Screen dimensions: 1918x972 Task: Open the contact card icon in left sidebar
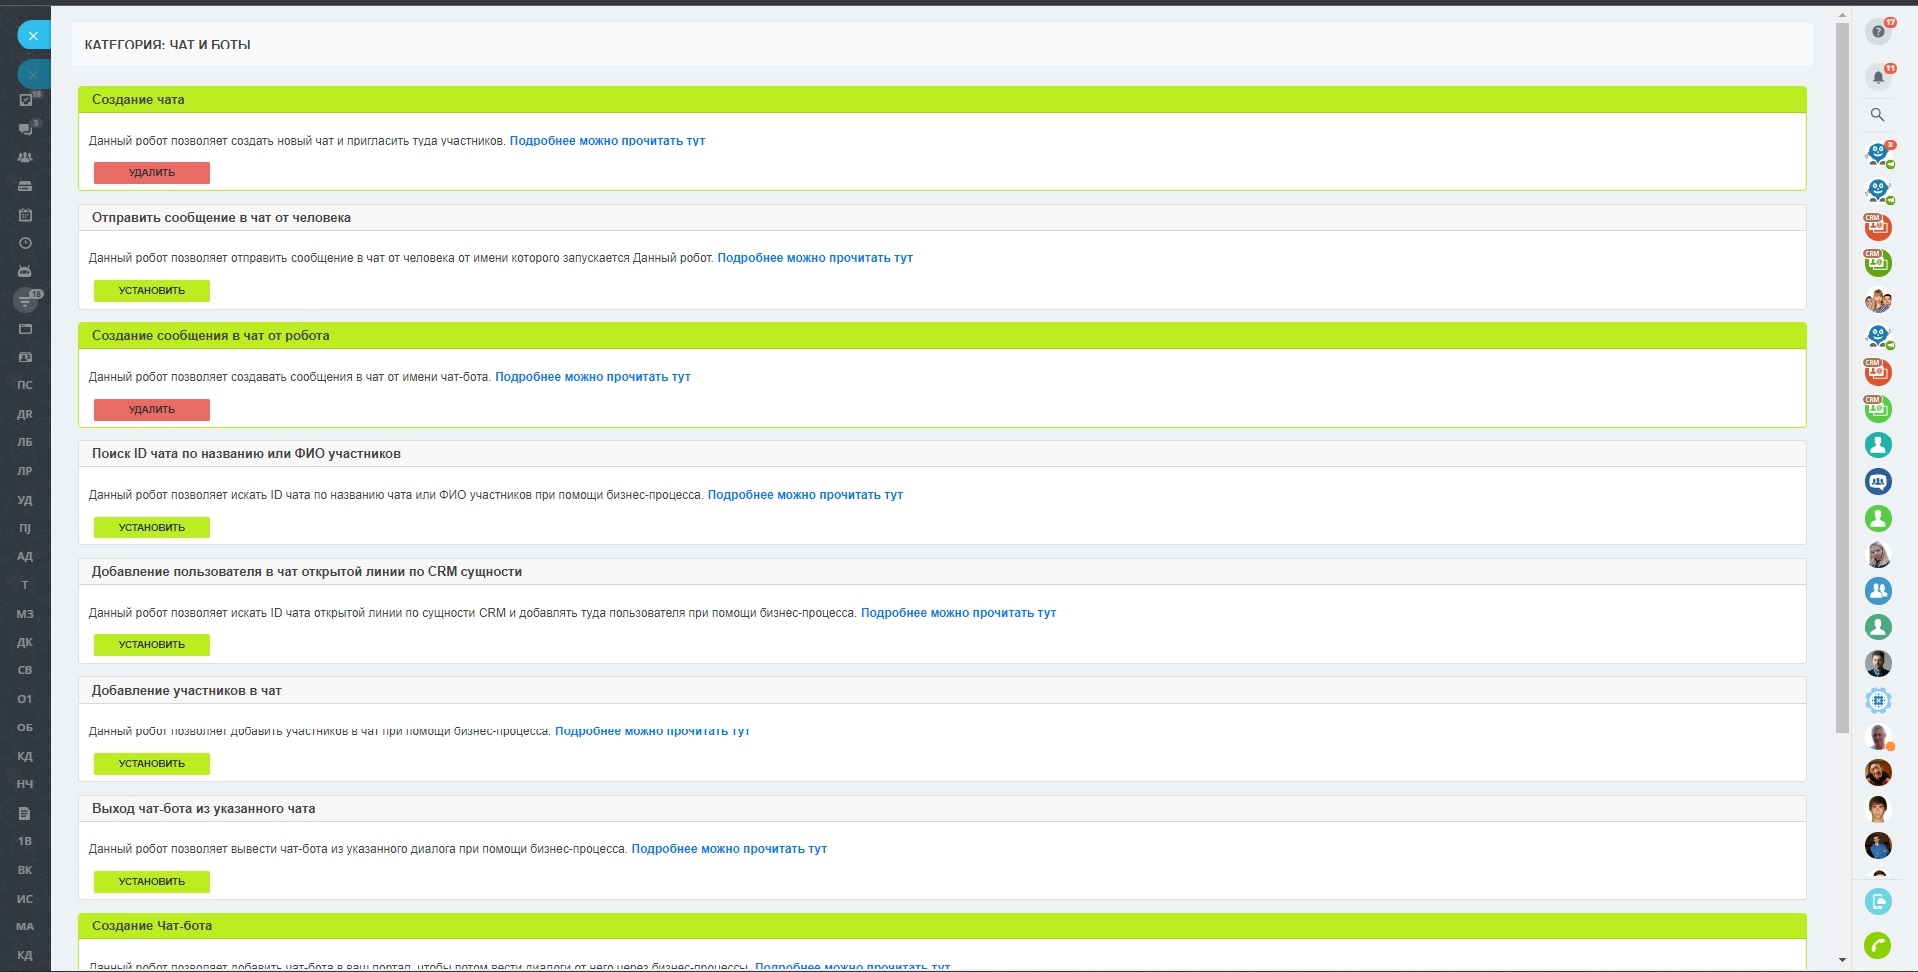(x=26, y=357)
